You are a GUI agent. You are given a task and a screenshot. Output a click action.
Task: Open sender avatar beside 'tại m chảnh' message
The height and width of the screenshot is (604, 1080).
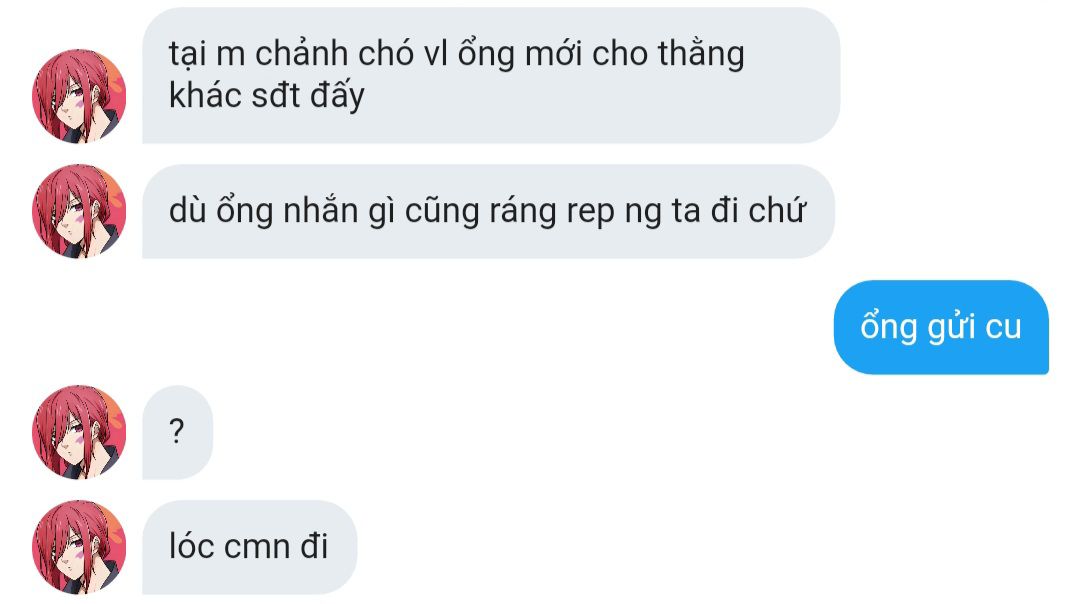tap(79, 96)
